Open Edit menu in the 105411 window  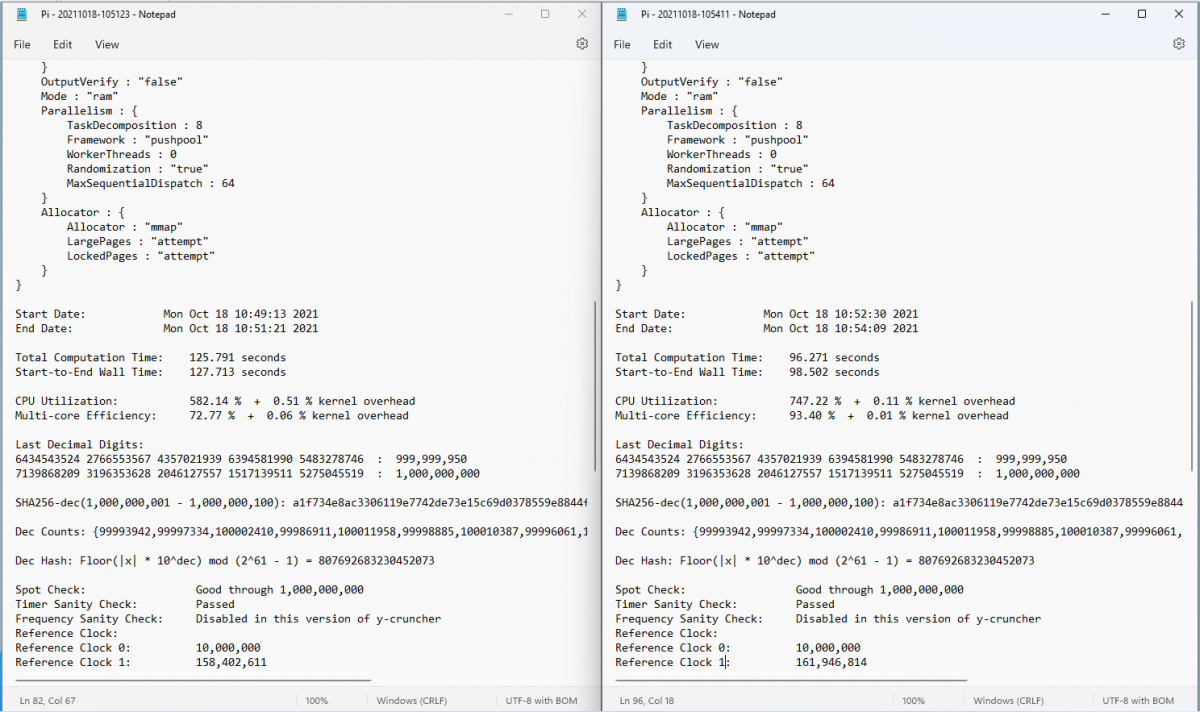pyautogui.click(x=663, y=44)
